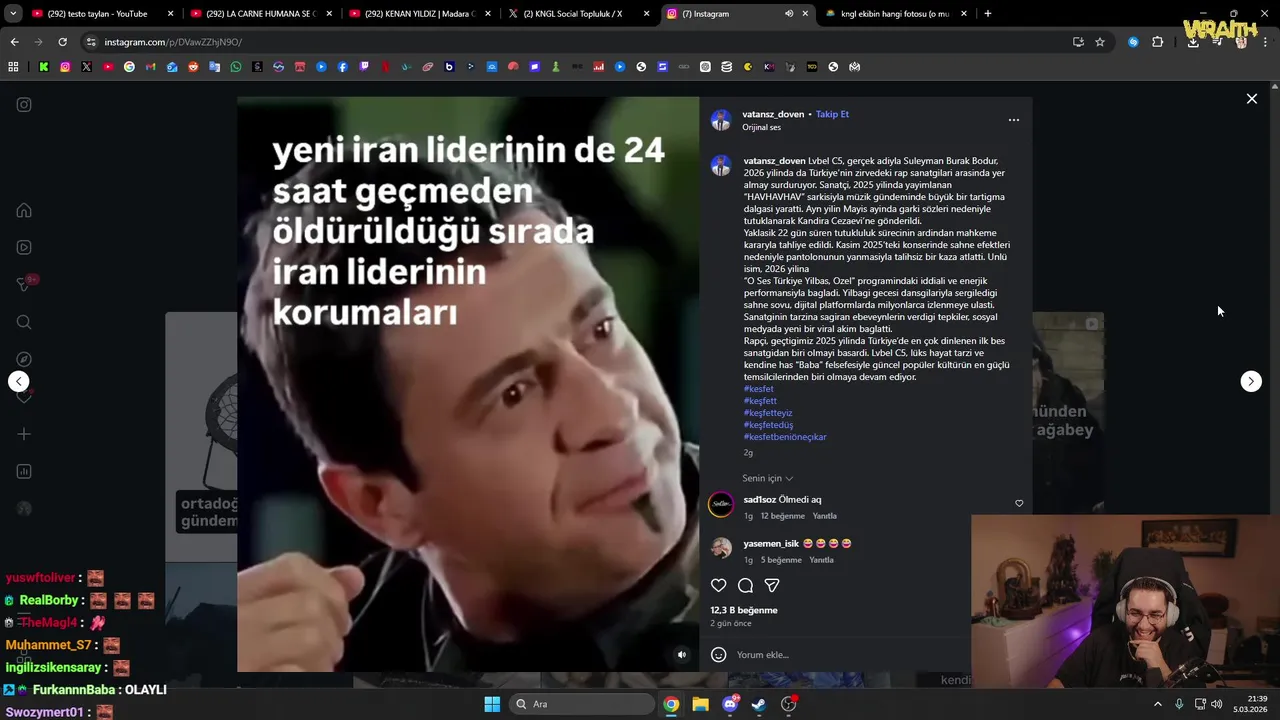Open the #keşfetedüş hashtag

(x=768, y=425)
